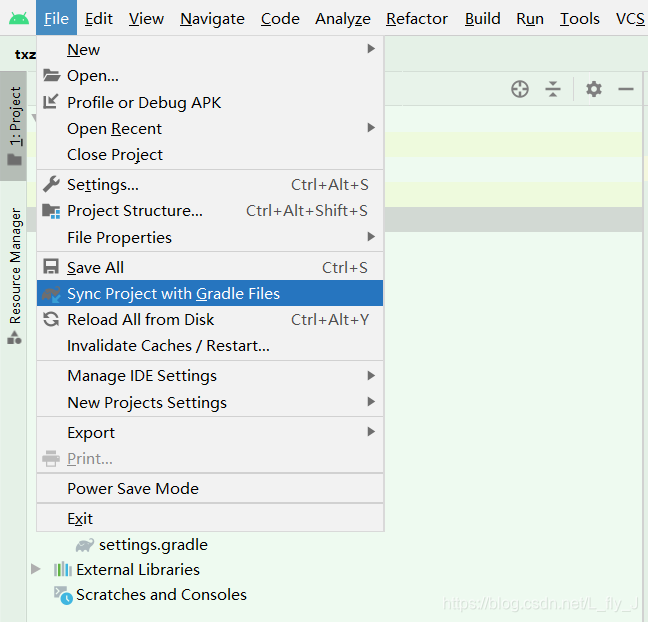Click the Resource Manager shapes icon
This screenshot has width=648, height=622.
click(14, 338)
